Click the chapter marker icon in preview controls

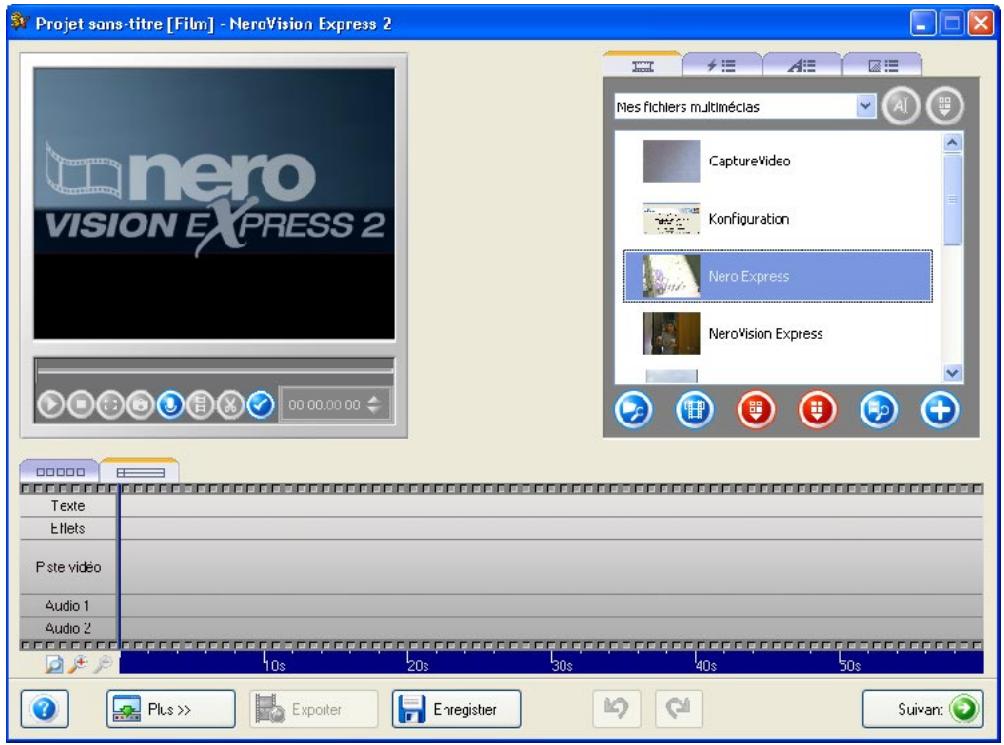(x=200, y=405)
